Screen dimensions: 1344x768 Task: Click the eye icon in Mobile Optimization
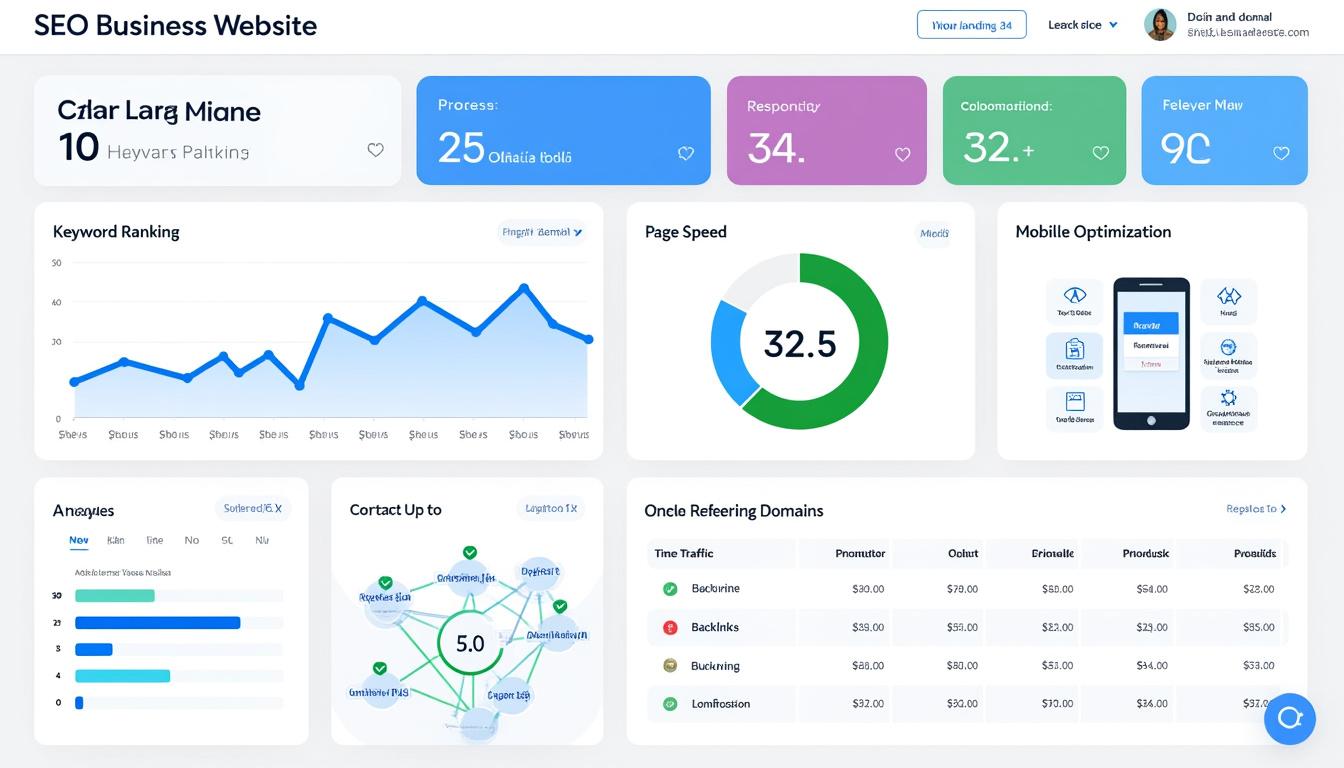[x=1074, y=296]
